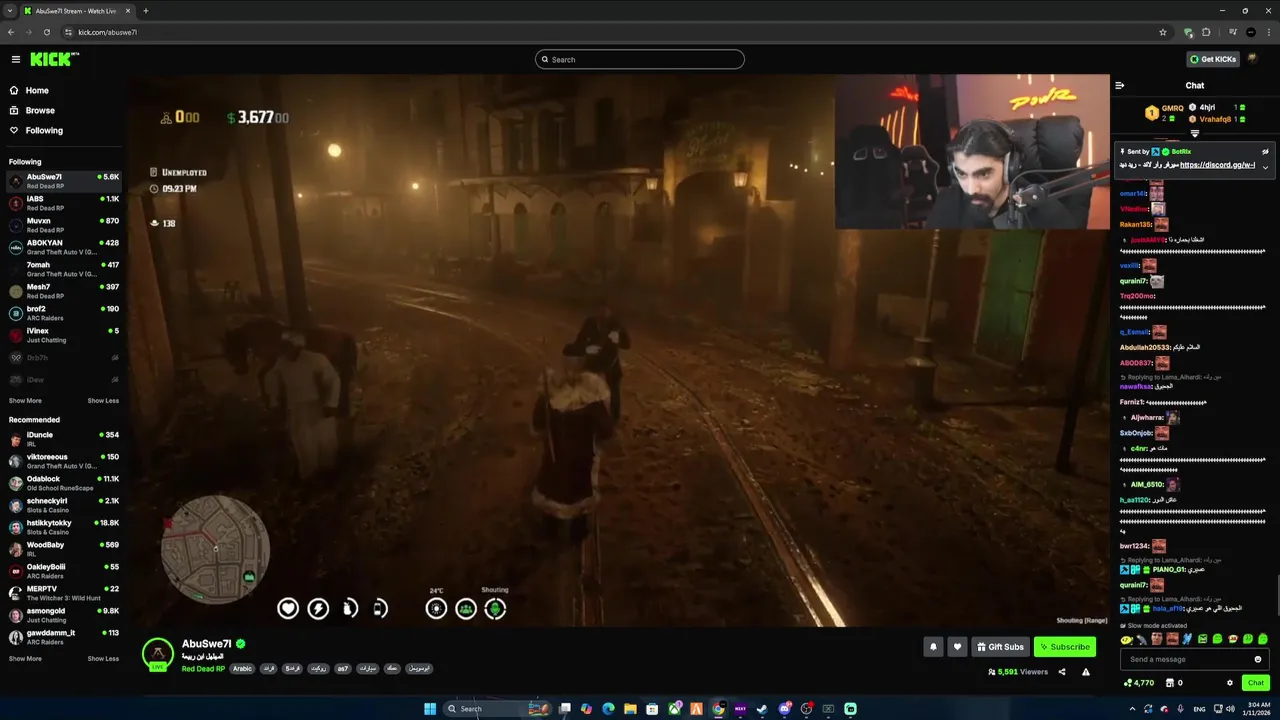Open ABOKYAN channel in sidebar
The image size is (1280, 720).
click(64, 247)
